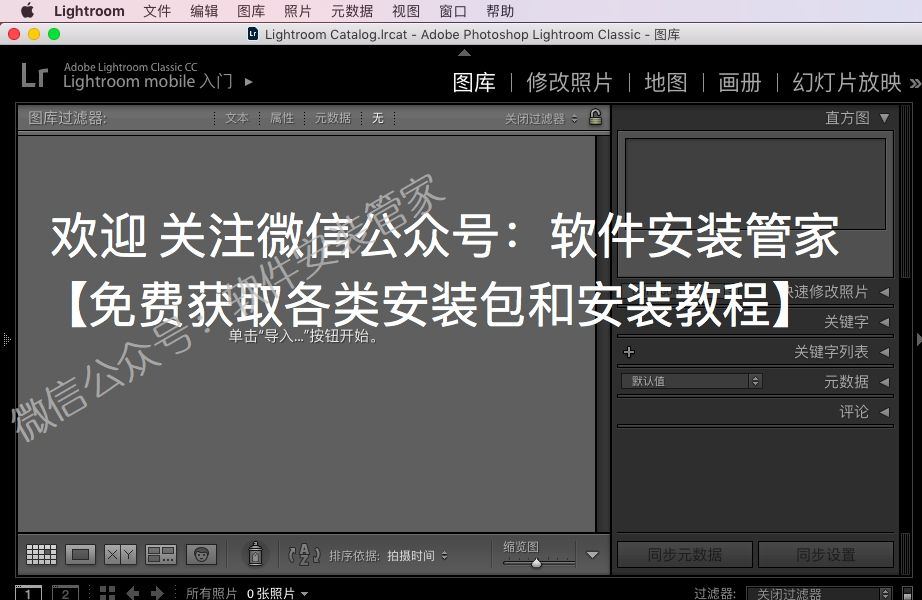Open toolbar content triangle menu
922x600 pixels.
point(593,555)
